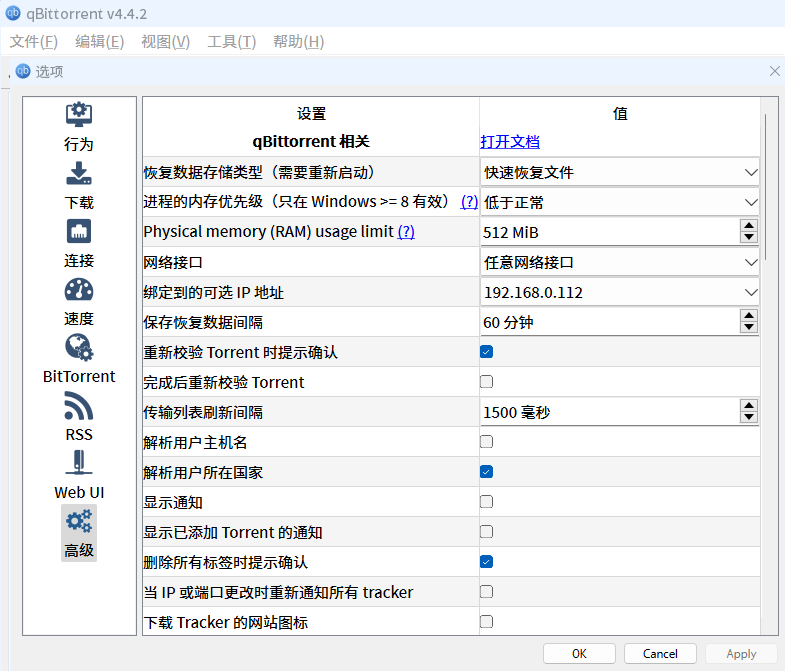Screen dimensions: 785x671
Task: Increase 传输列表刷新间隔 value
Action: click(749, 406)
